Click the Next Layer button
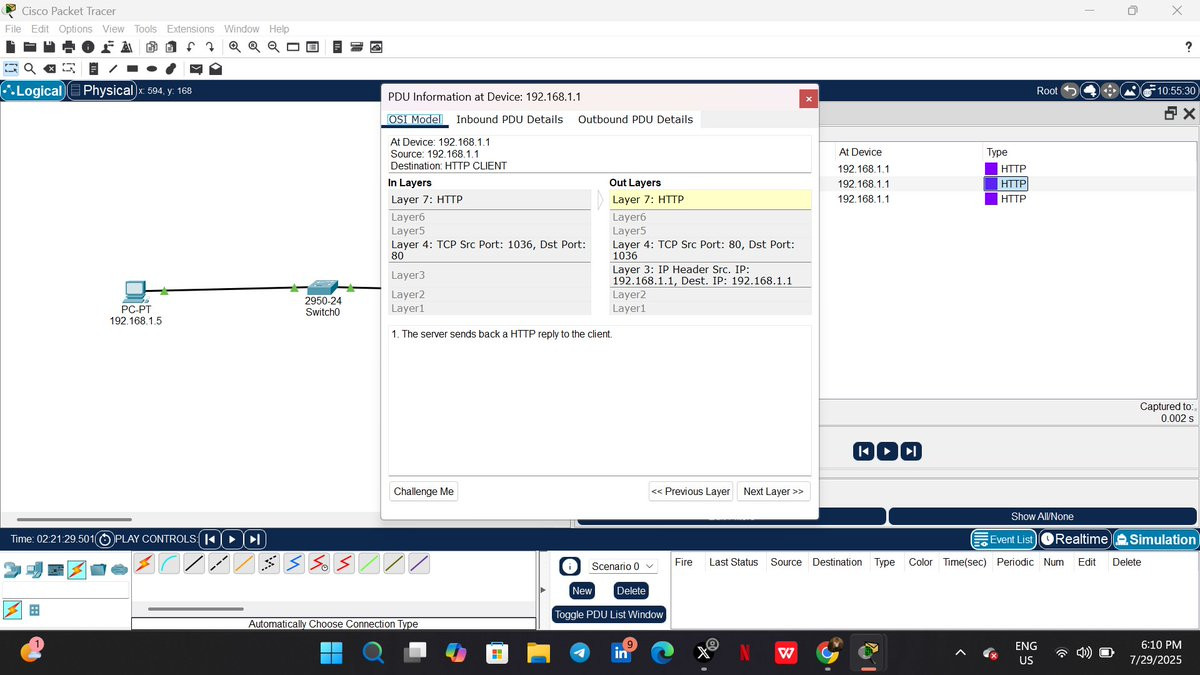 coord(773,491)
